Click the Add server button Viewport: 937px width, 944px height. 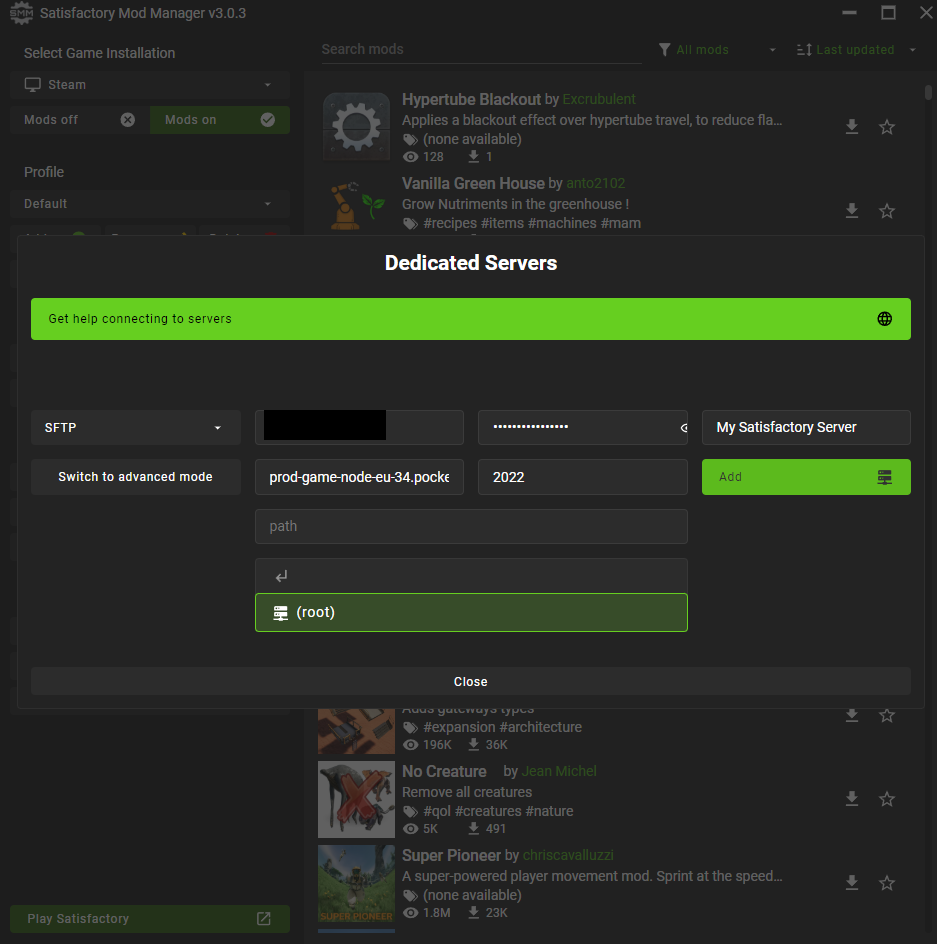tap(806, 477)
